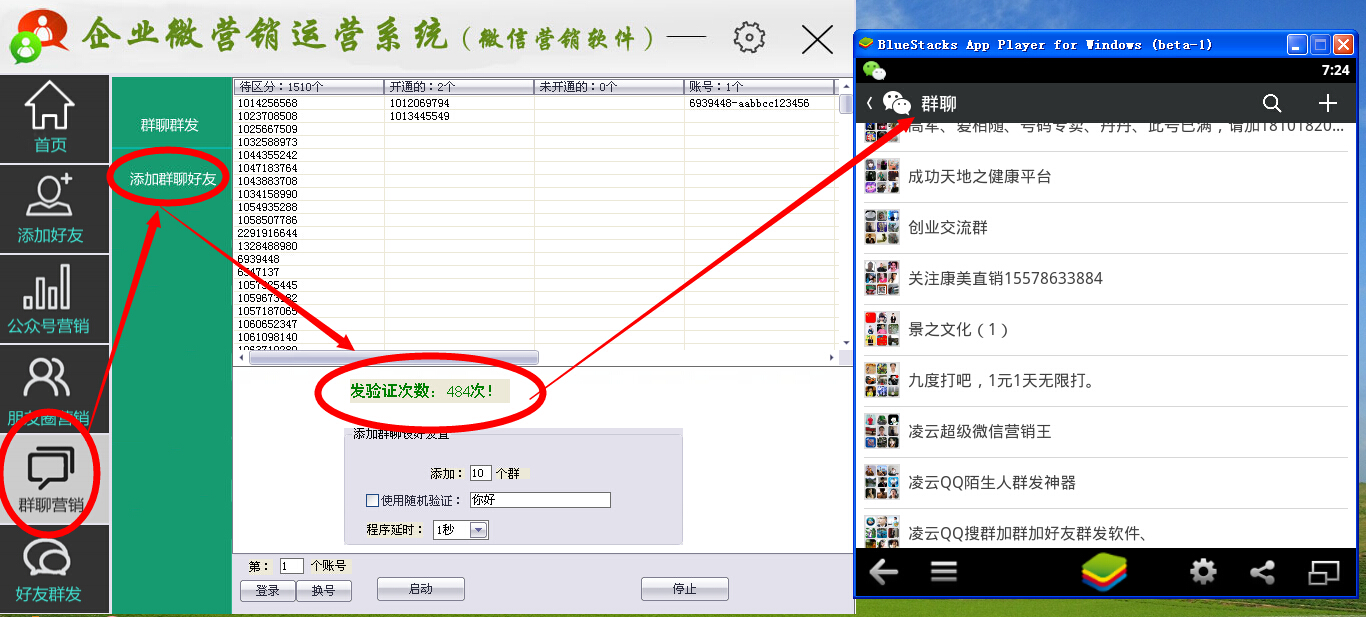Click the 换号 button
This screenshot has width=1366, height=617.
pos(324,591)
